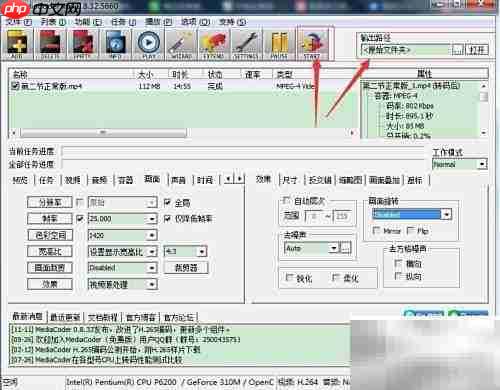Viewport: 500px width, 390px height.
Task: Click the file list horizontal scrollbar
Action: coord(183,133)
